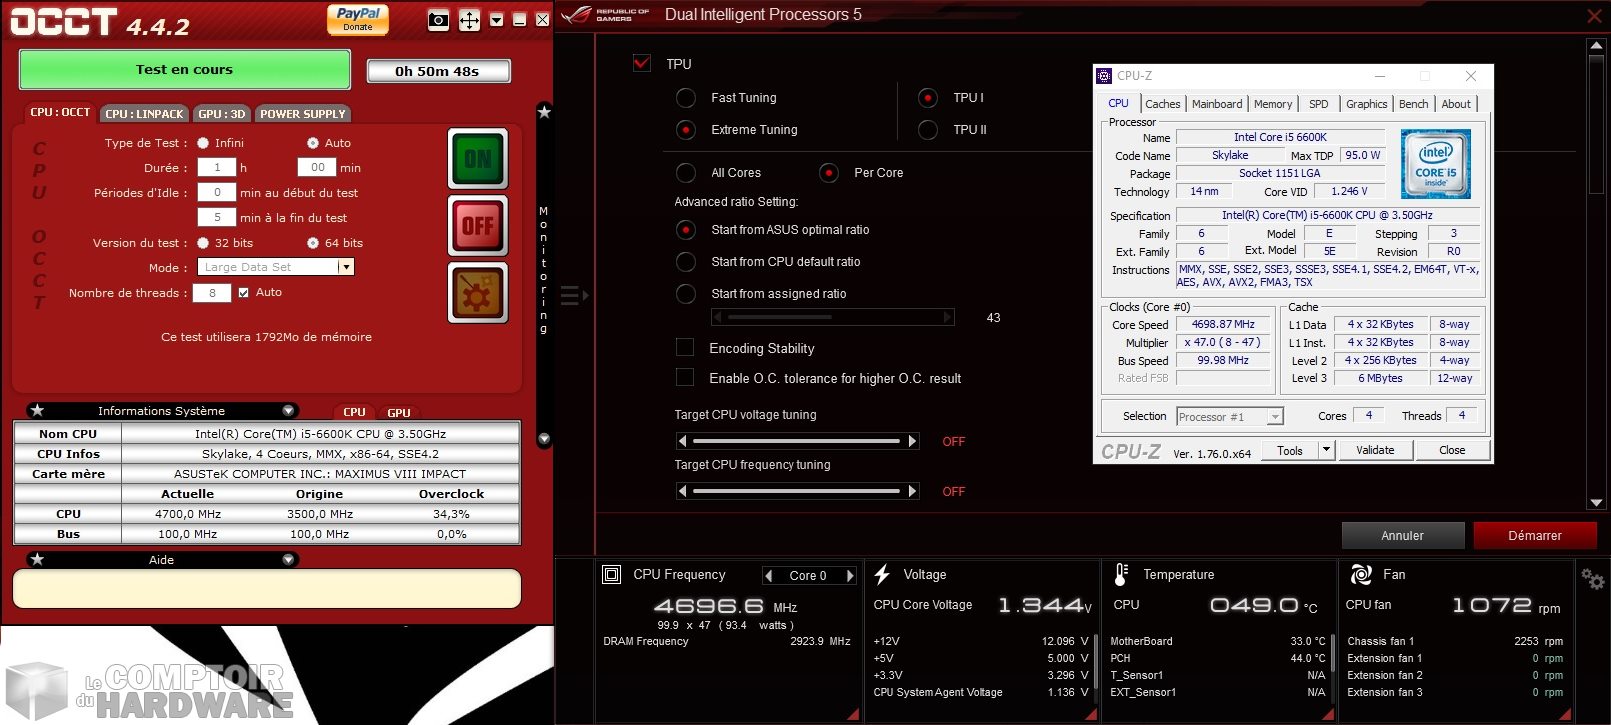Click the move window arrows icon
The image size is (1611, 725).
click(x=469, y=20)
